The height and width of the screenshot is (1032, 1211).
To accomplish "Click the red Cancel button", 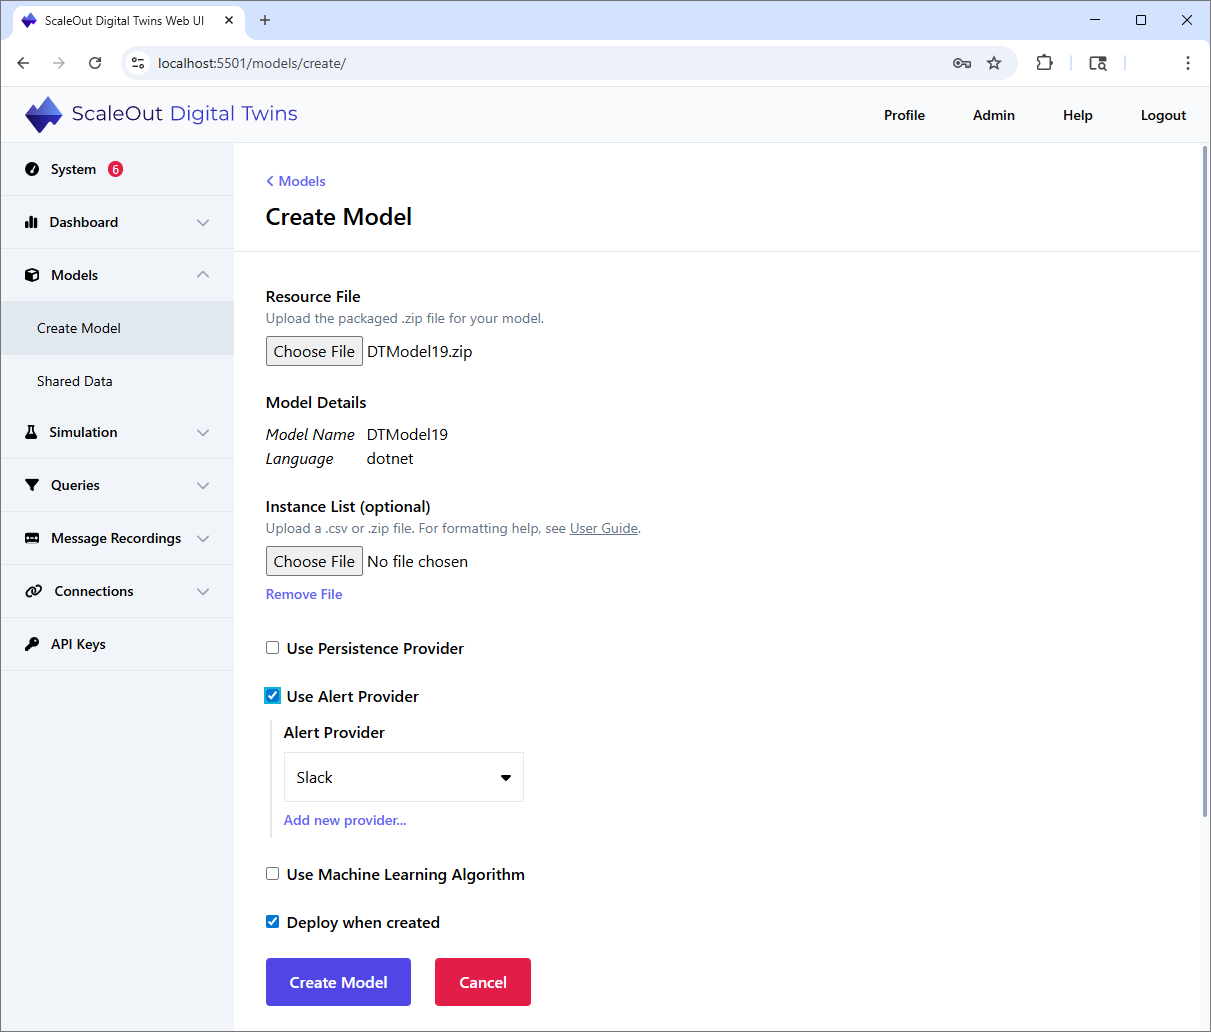I will [483, 982].
